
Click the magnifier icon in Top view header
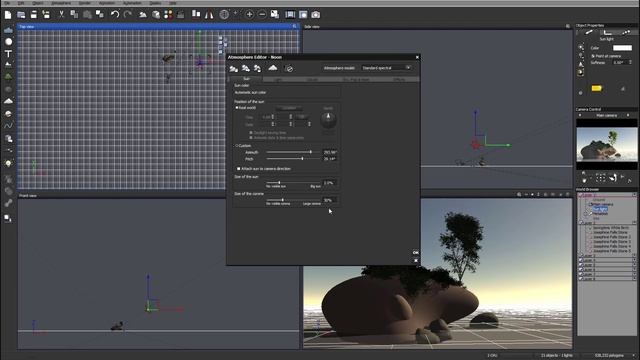pos(295,26)
